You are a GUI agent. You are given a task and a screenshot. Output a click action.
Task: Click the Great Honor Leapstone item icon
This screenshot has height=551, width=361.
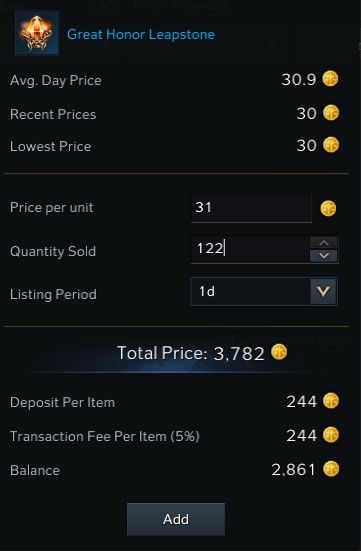tap(37, 33)
